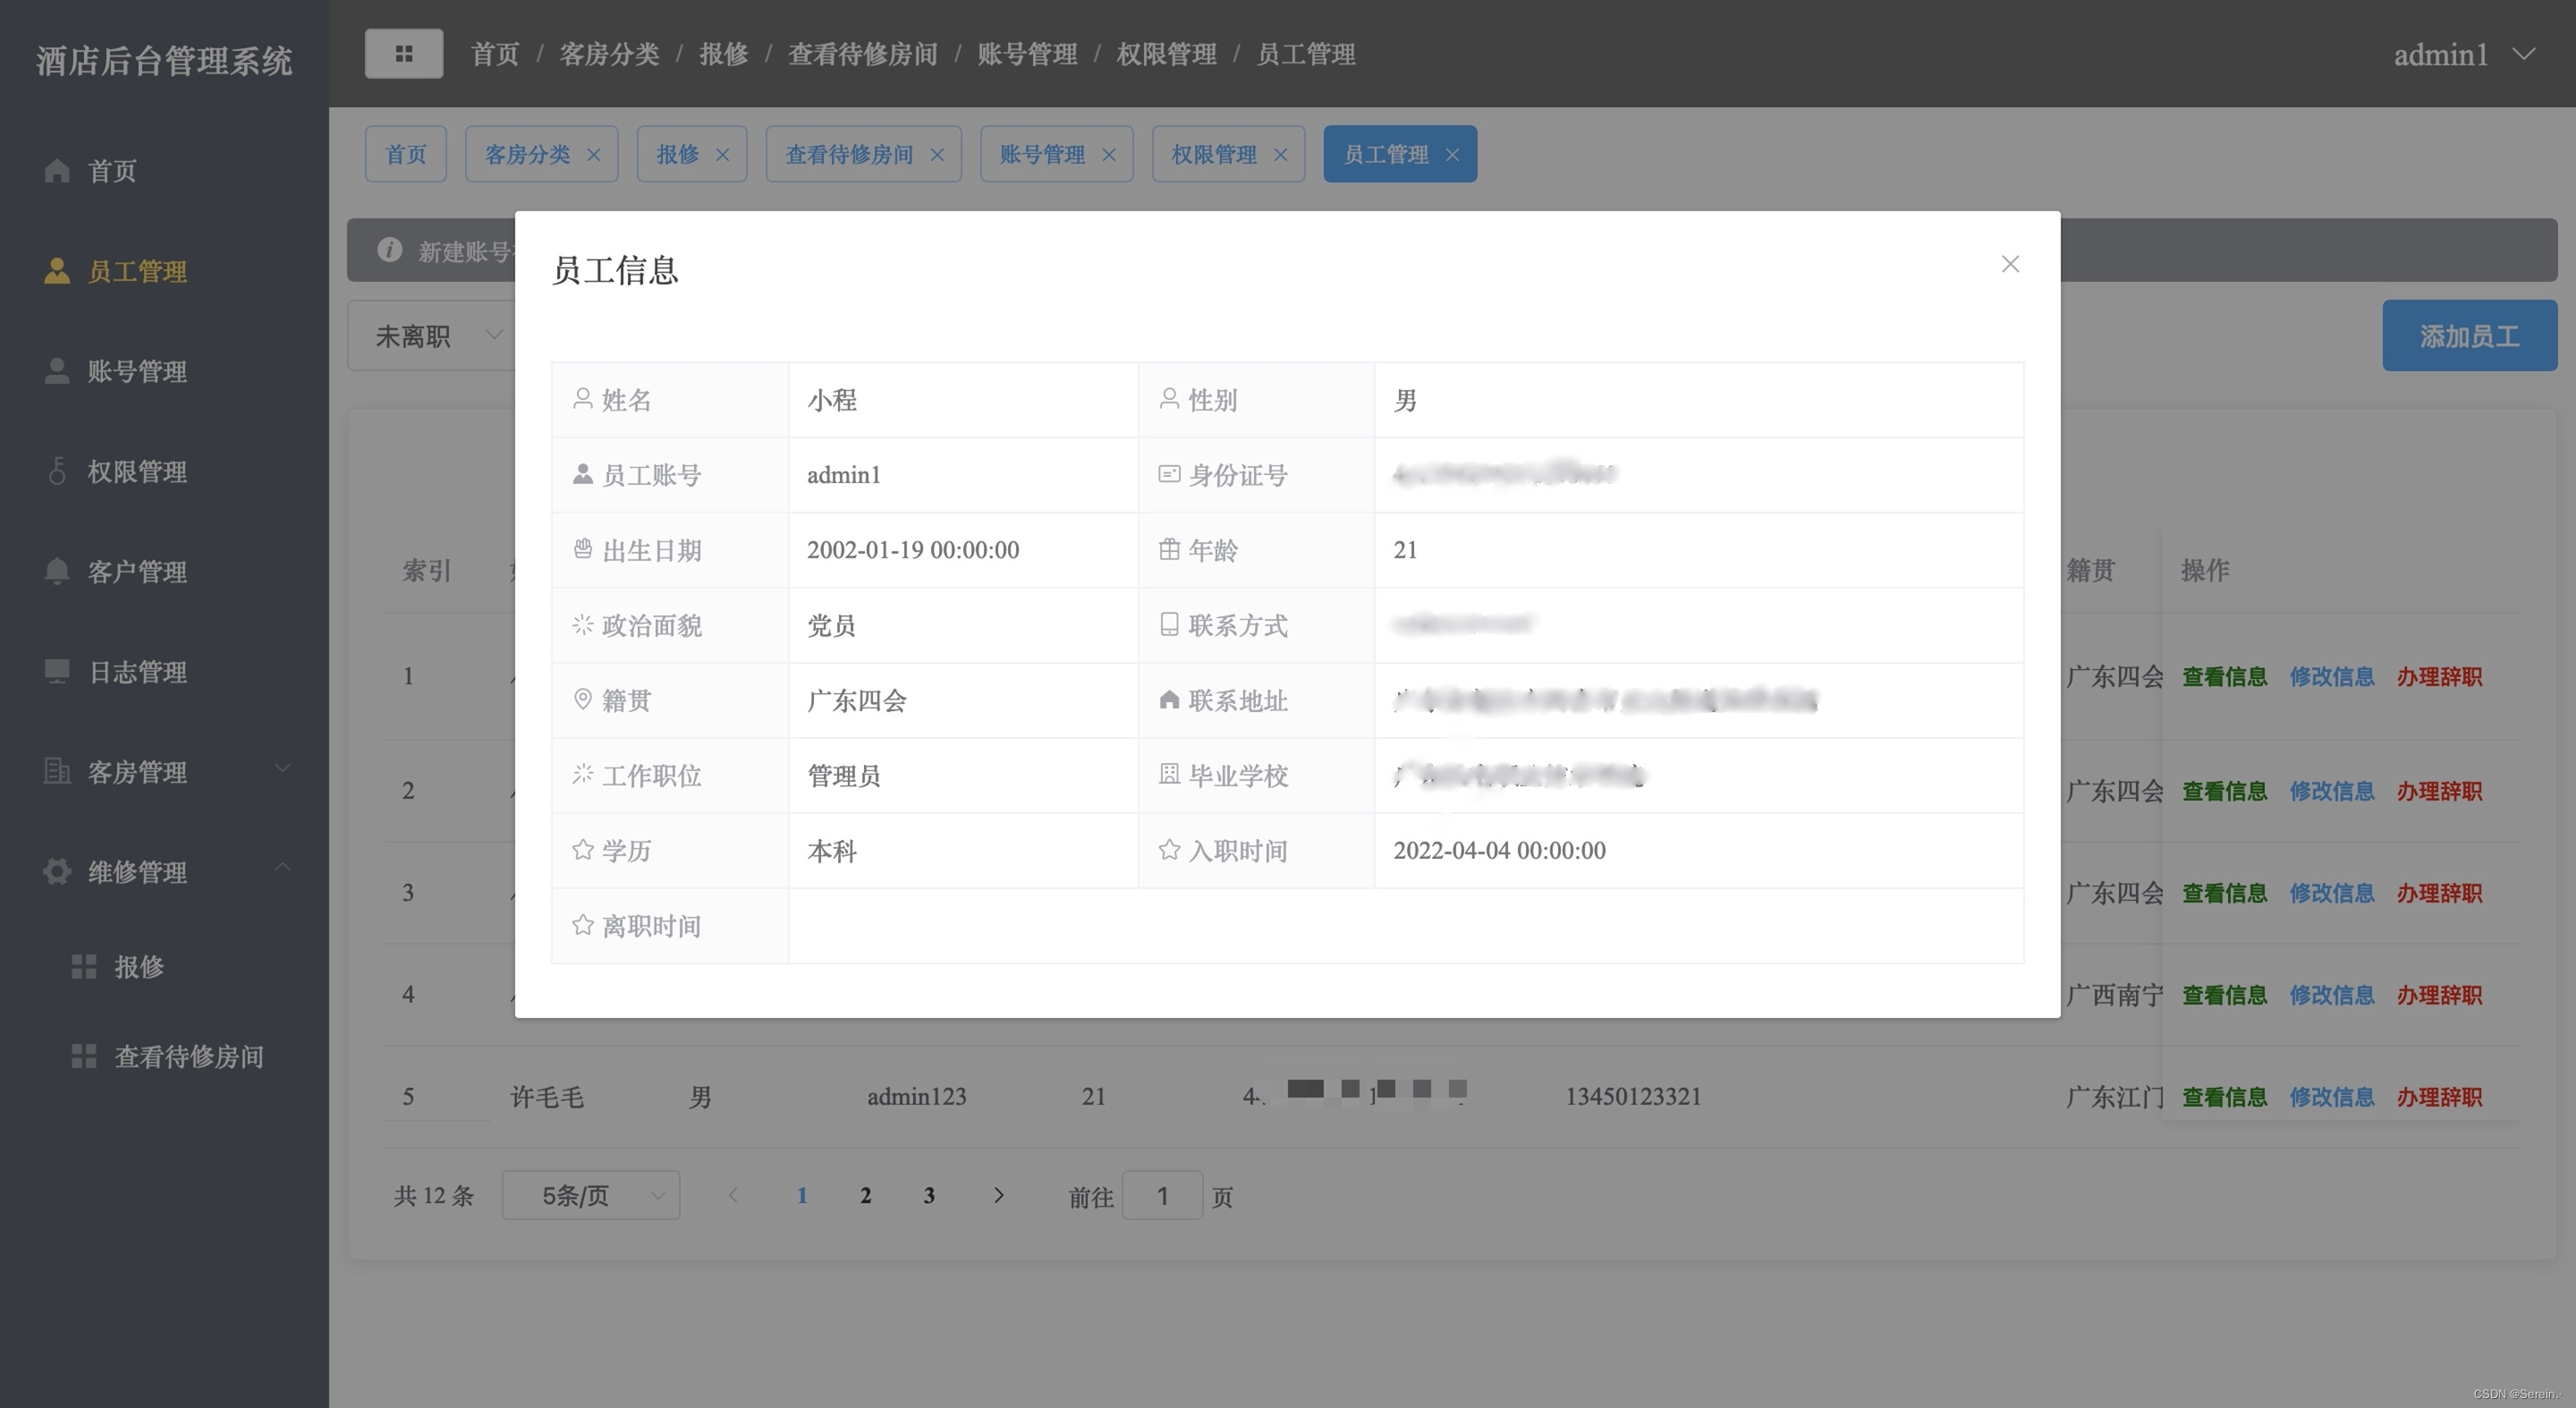Click the log management monitor icon
The width and height of the screenshot is (2576, 1408).
pos(57,671)
